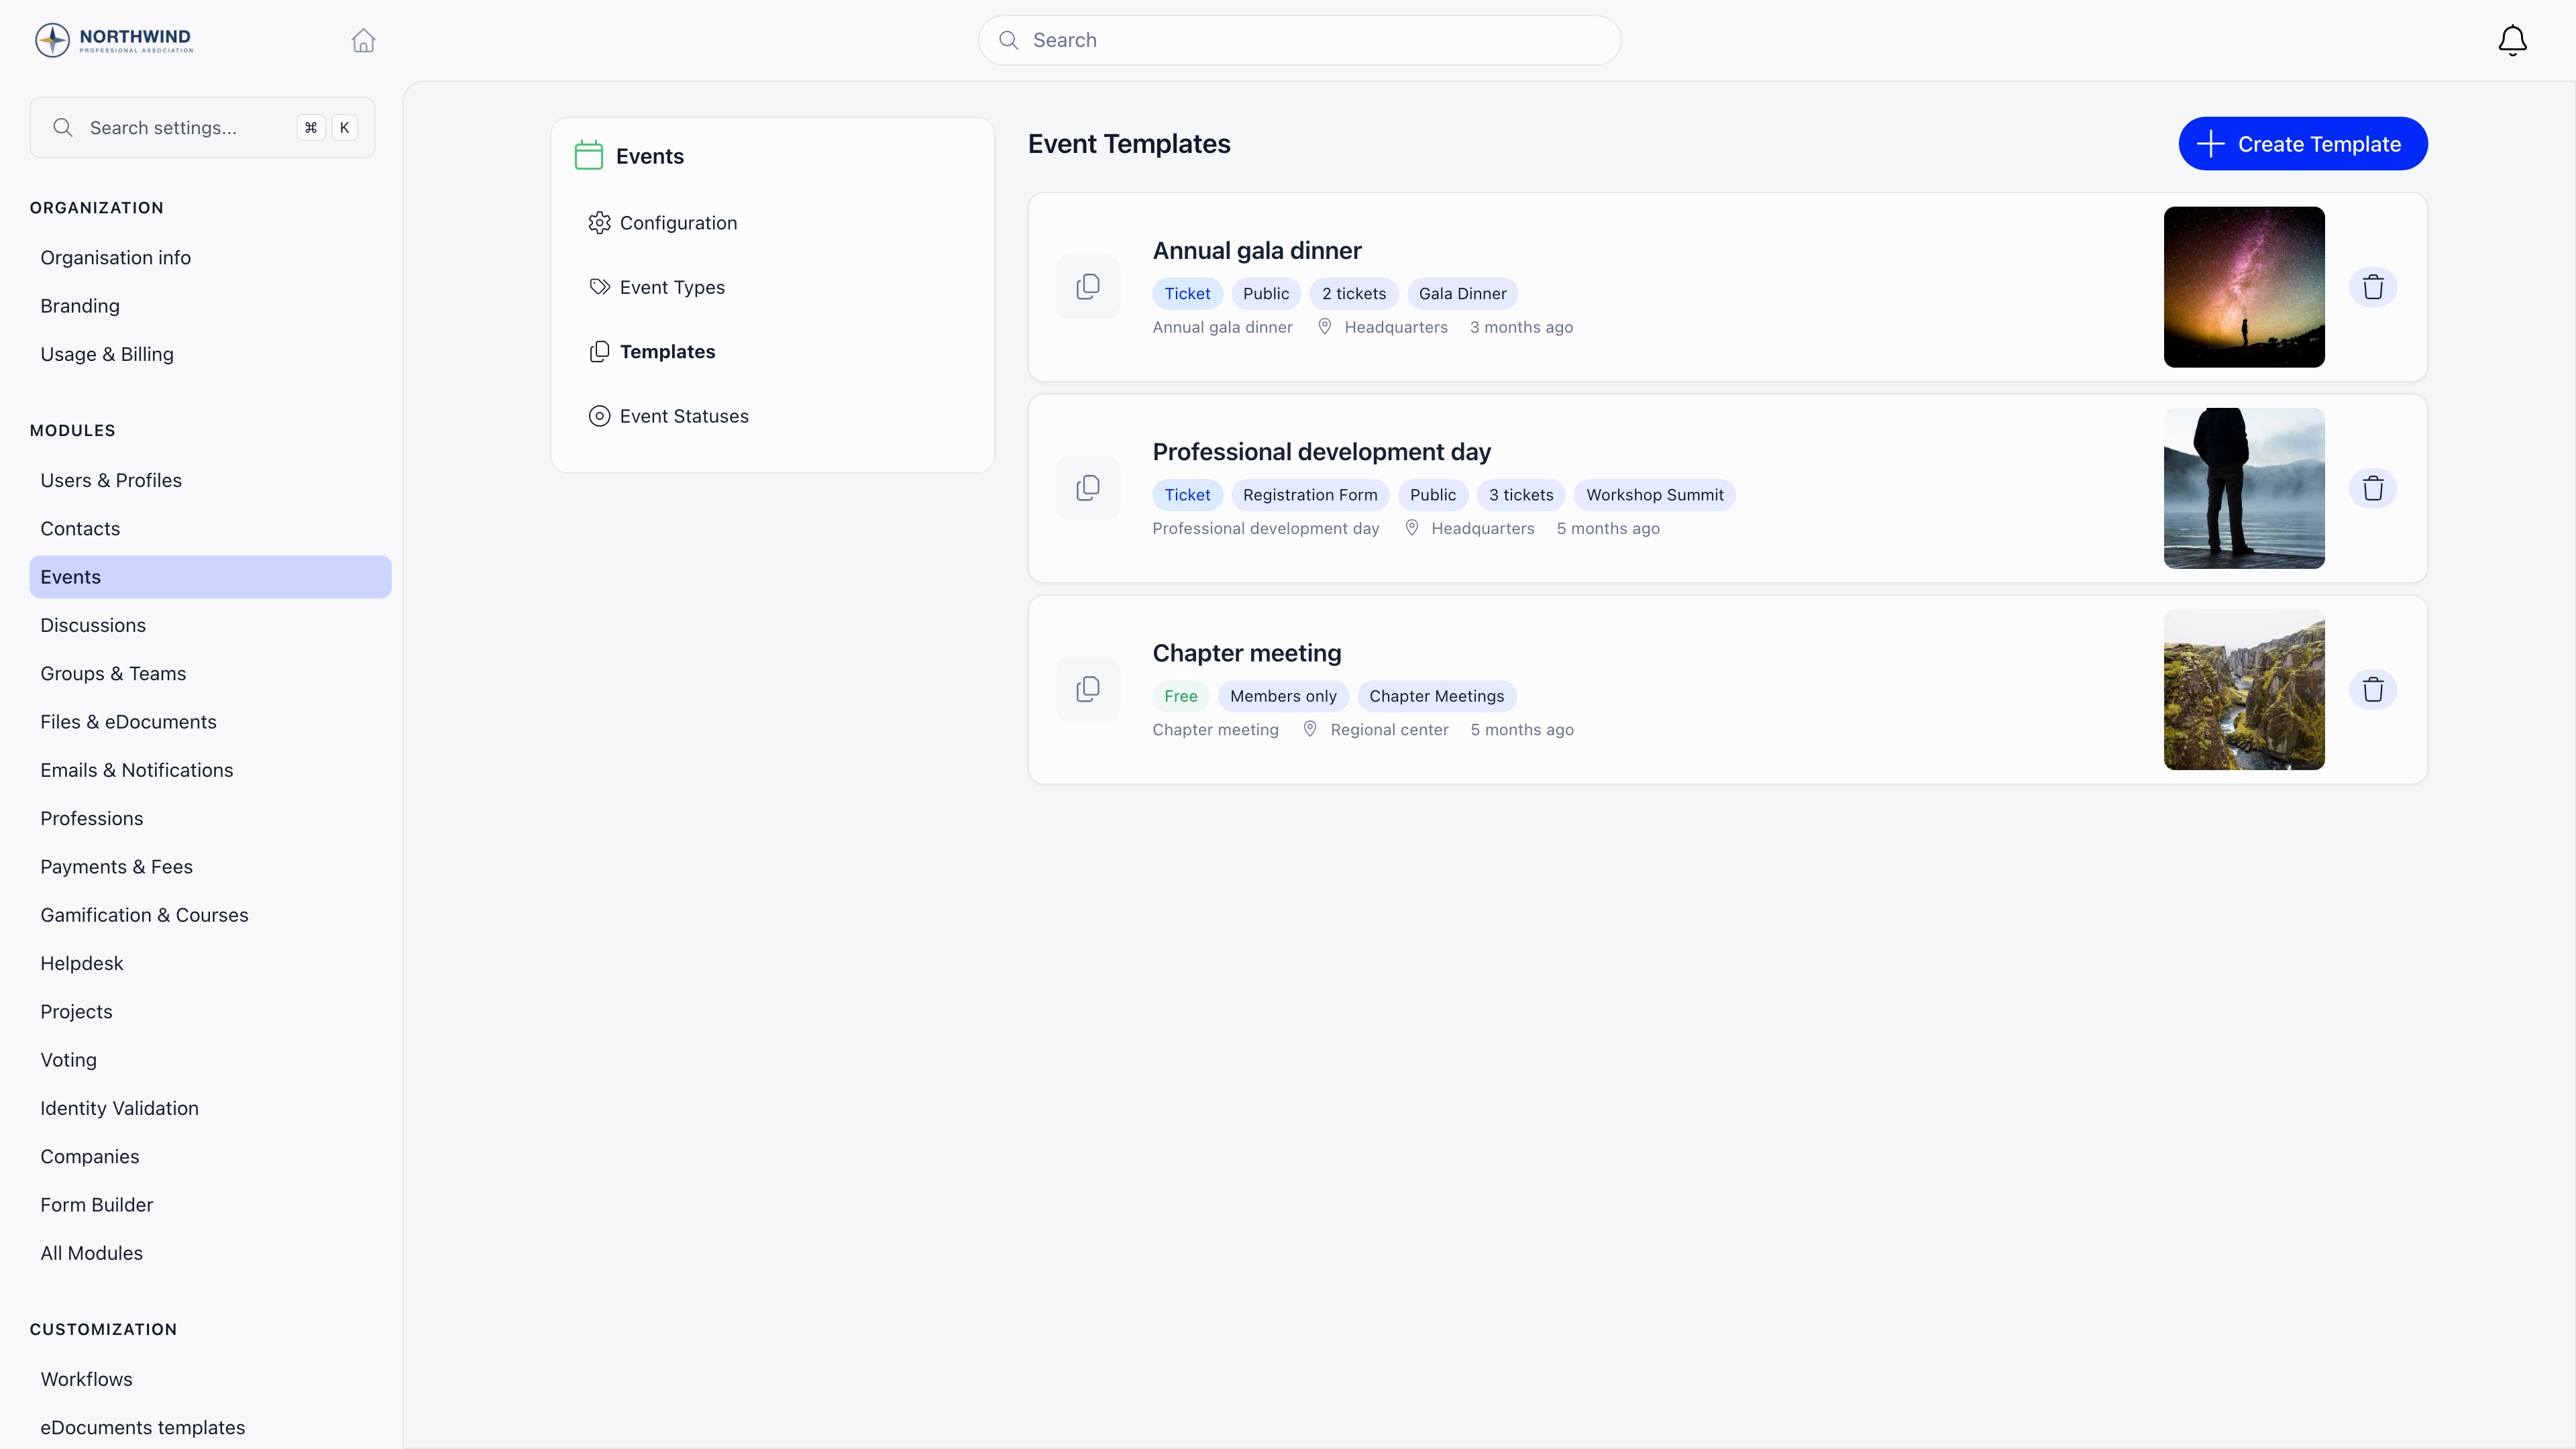
Task: Click the Members only tag
Action: tap(1283, 696)
